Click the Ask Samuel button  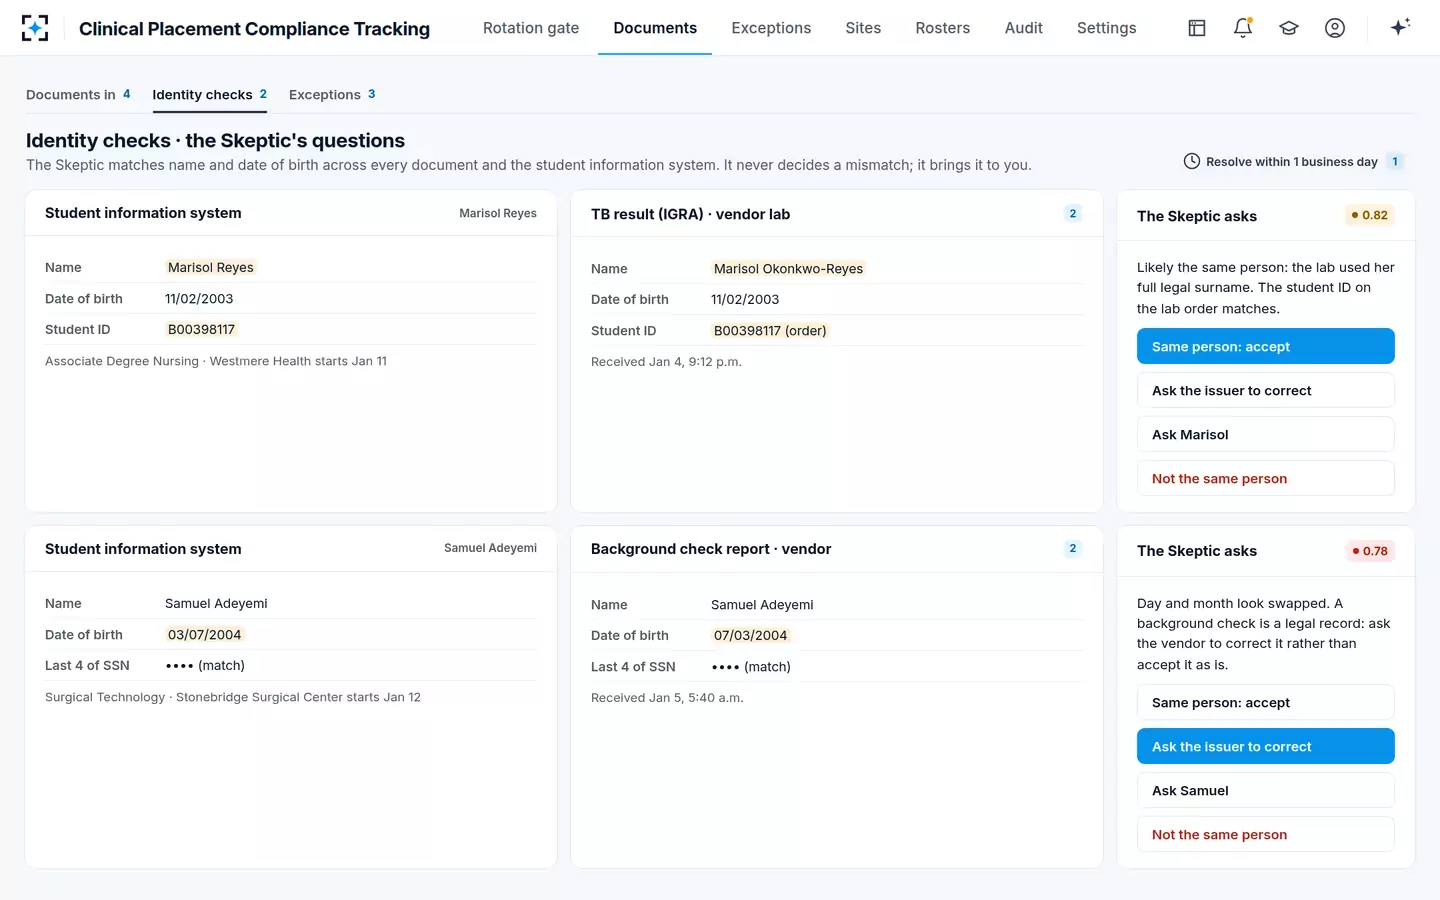pyautogui.click(x=1266, y=790)
